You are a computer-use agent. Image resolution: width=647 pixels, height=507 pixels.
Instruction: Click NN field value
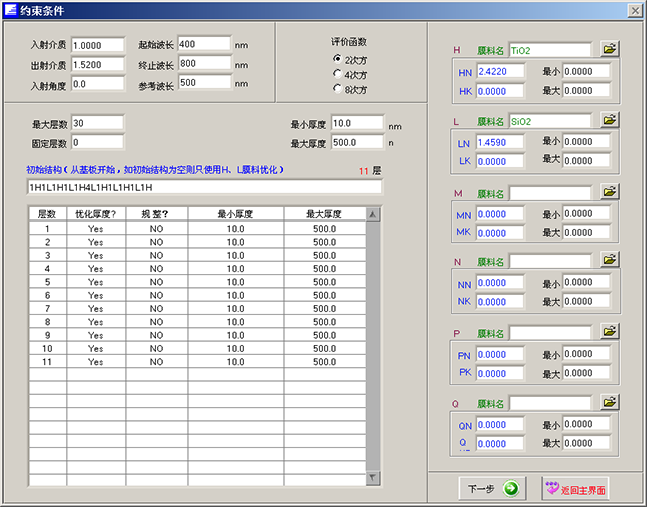[501, 283]
